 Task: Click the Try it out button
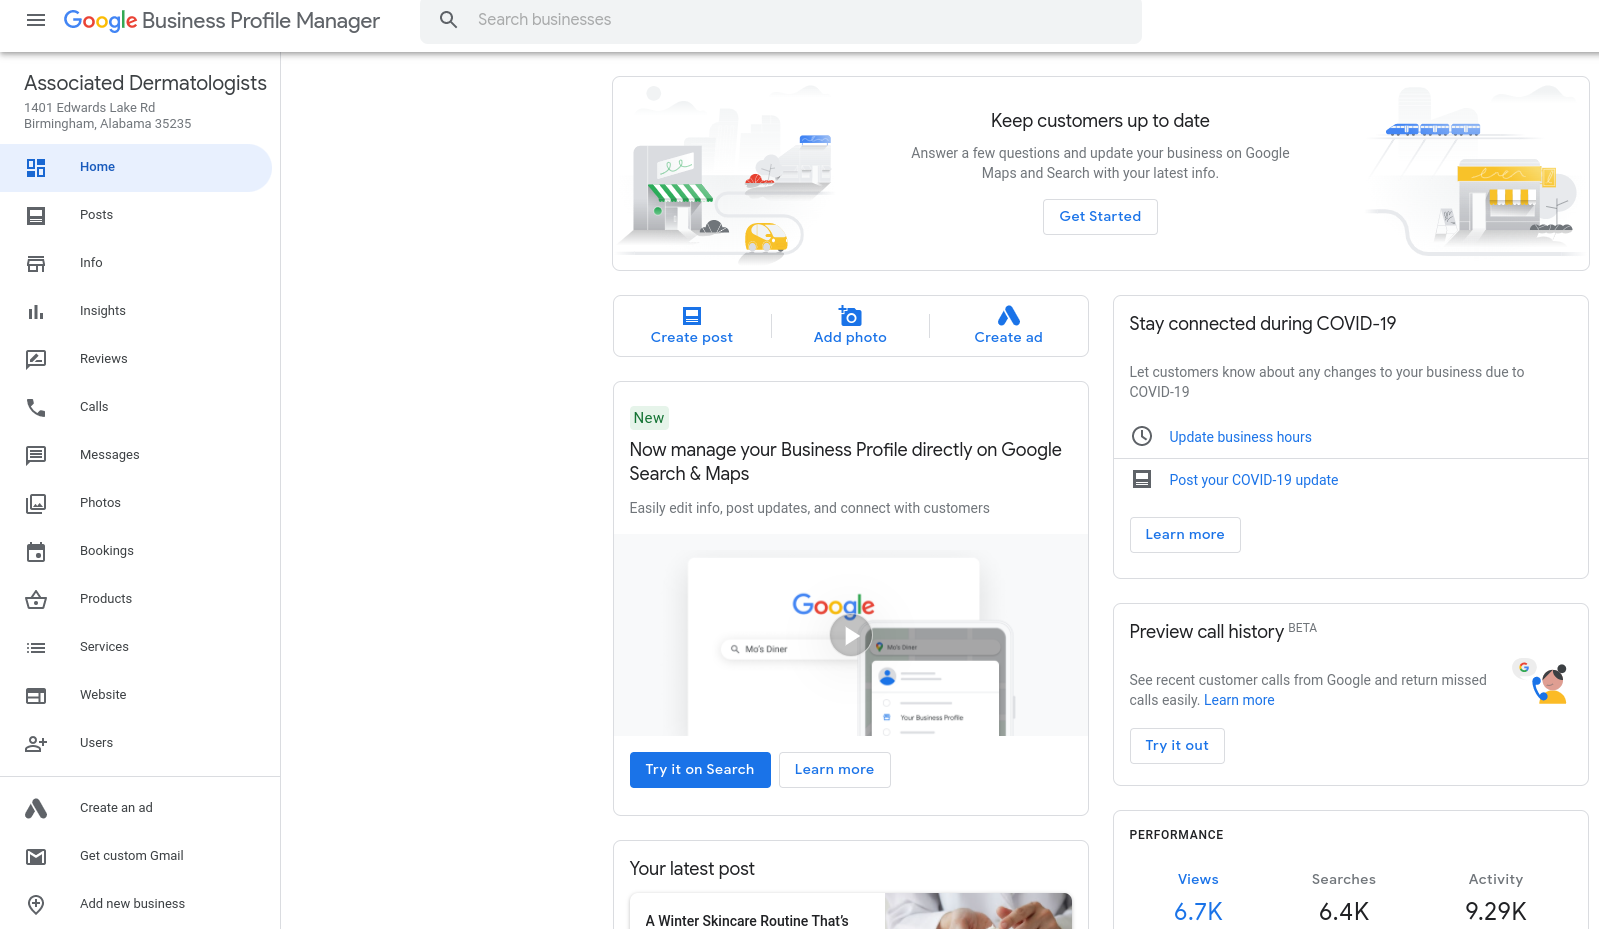tap(1177, 746)
